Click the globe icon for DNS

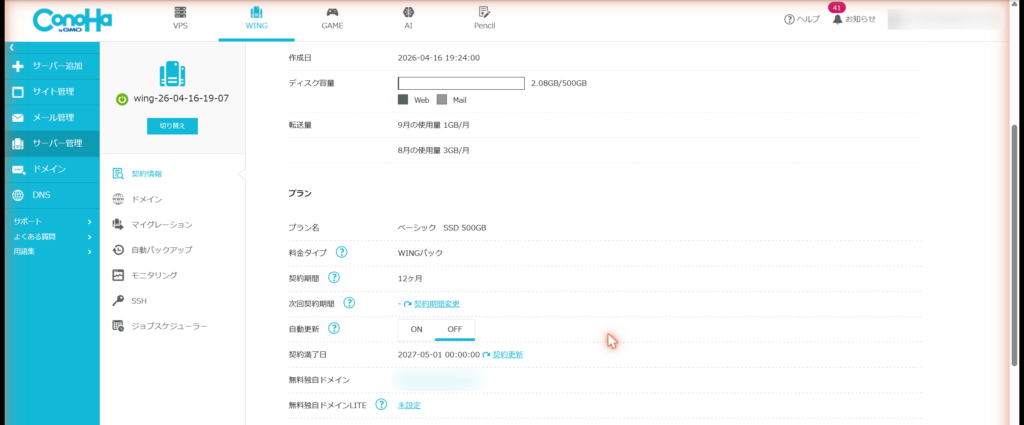pos(18,195)
